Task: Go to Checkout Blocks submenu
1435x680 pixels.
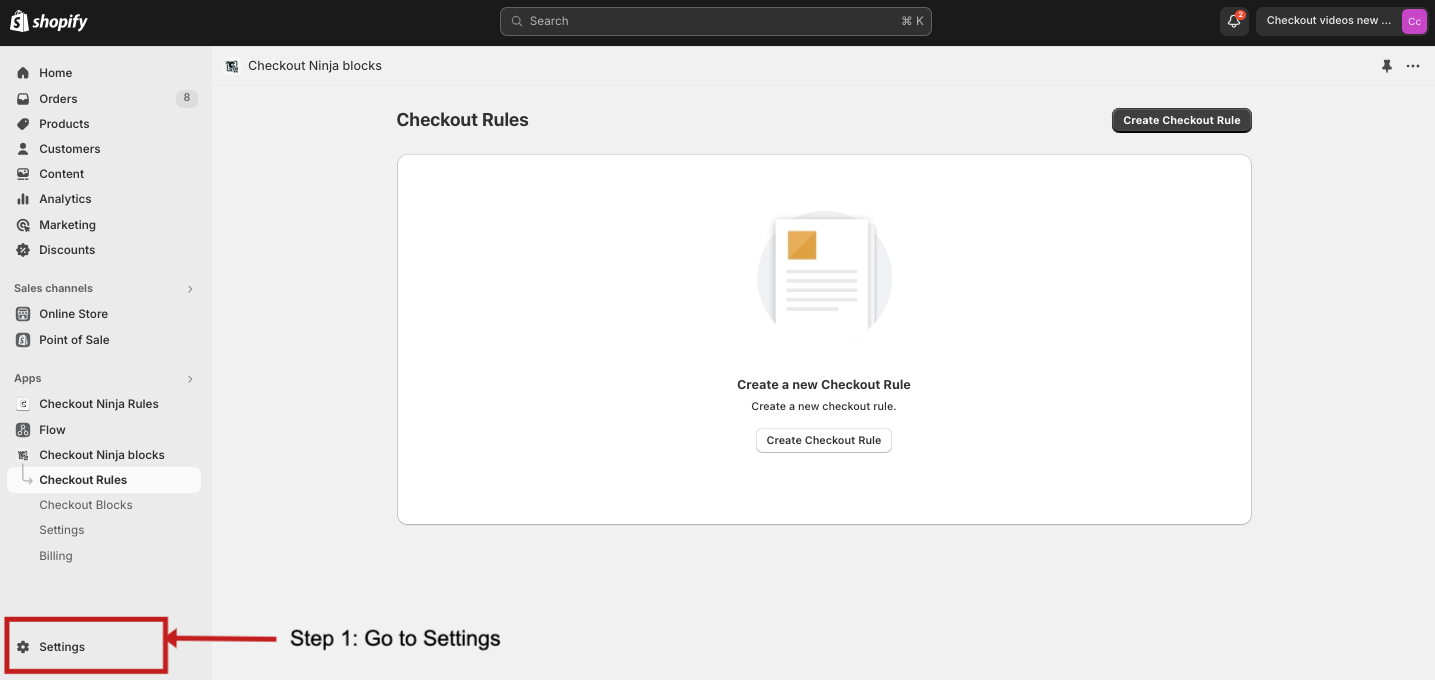Action: pos(86,505)
